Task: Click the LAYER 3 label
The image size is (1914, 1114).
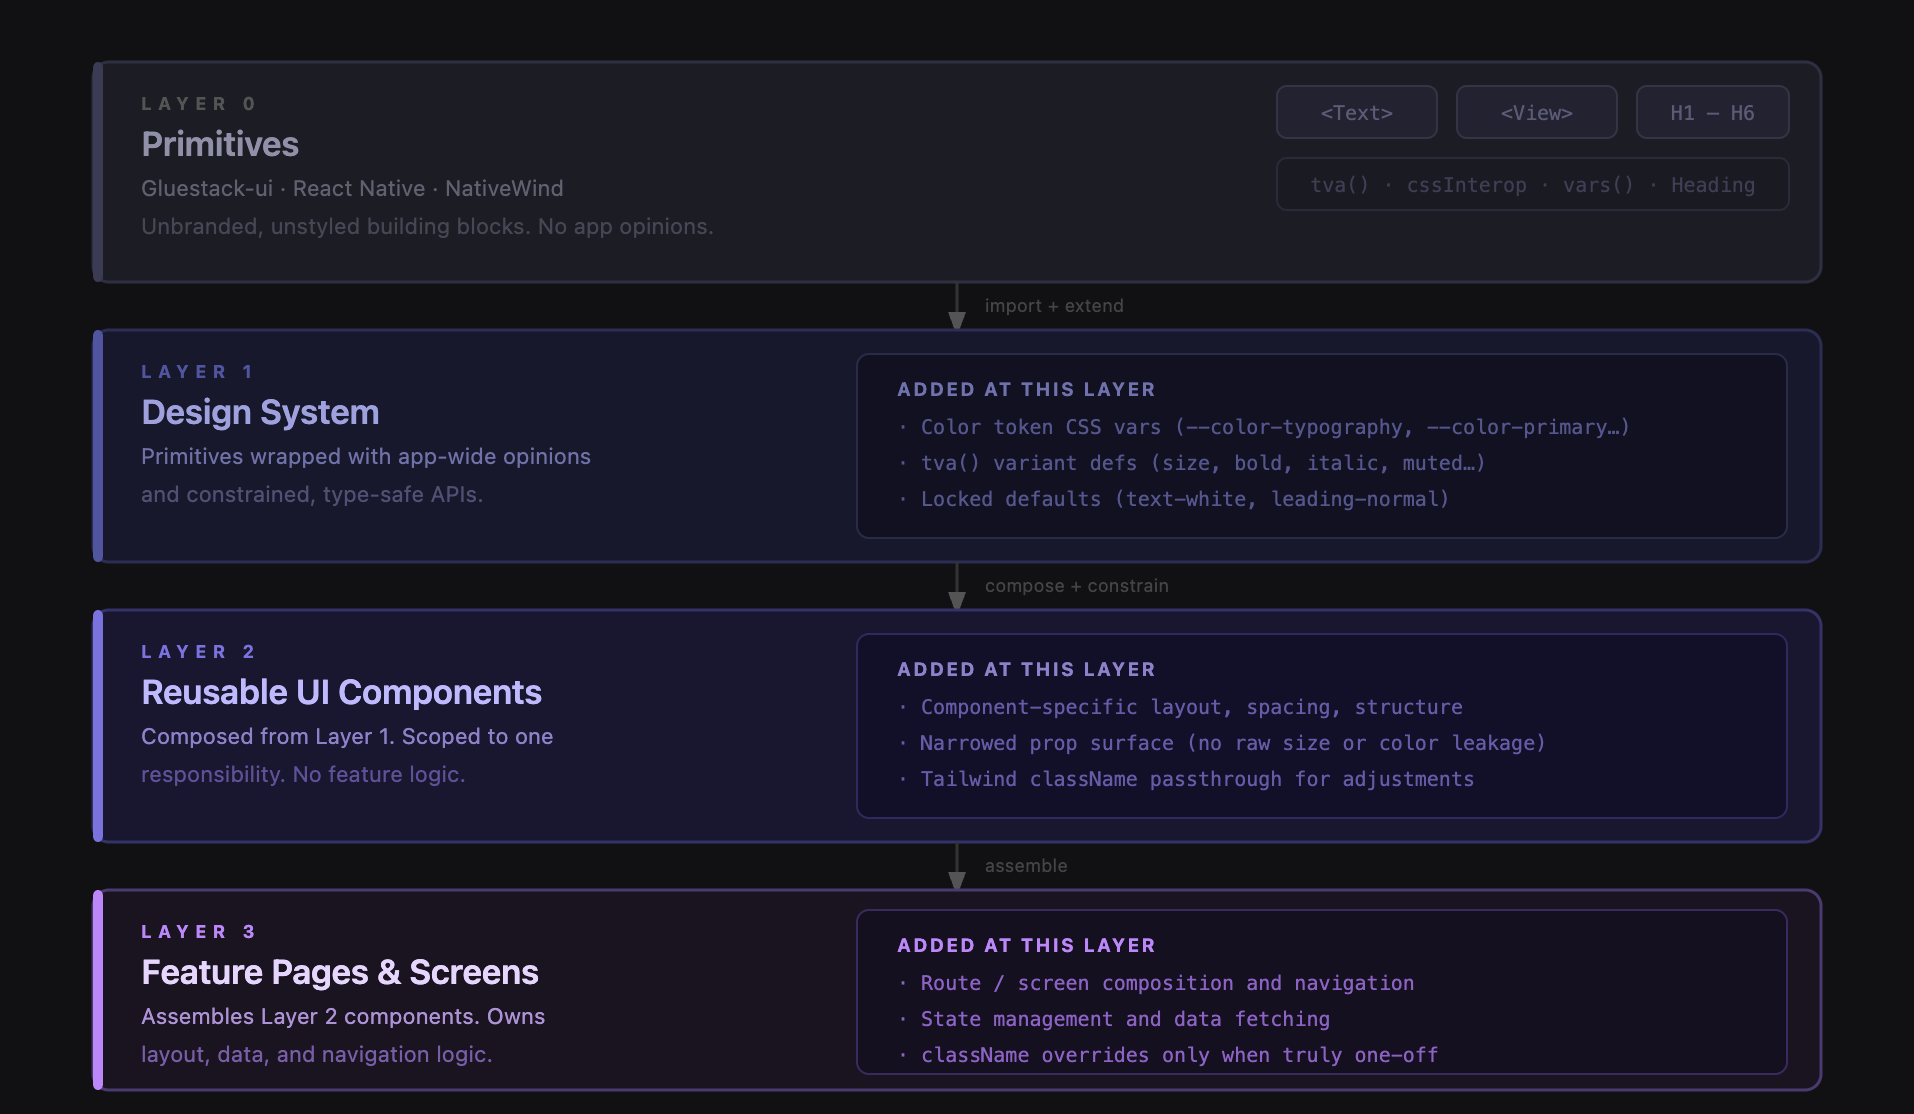Action: click(x=199, y=932)
